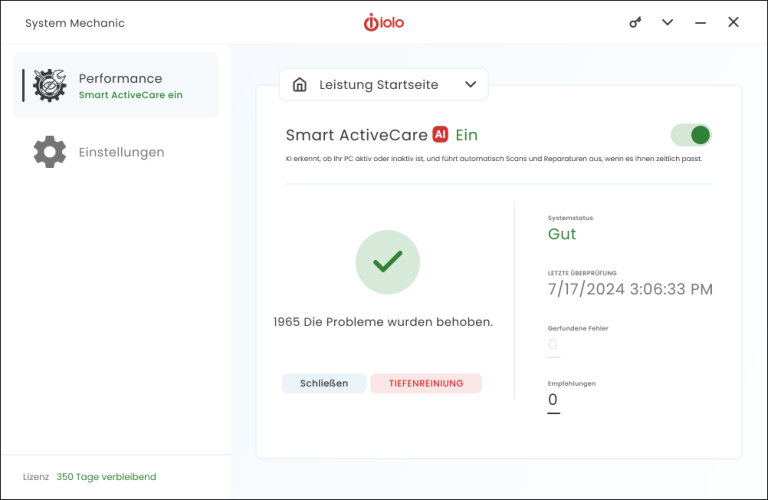Select the Performance sidebar item

pyautogui.click(x=116, y=85)
